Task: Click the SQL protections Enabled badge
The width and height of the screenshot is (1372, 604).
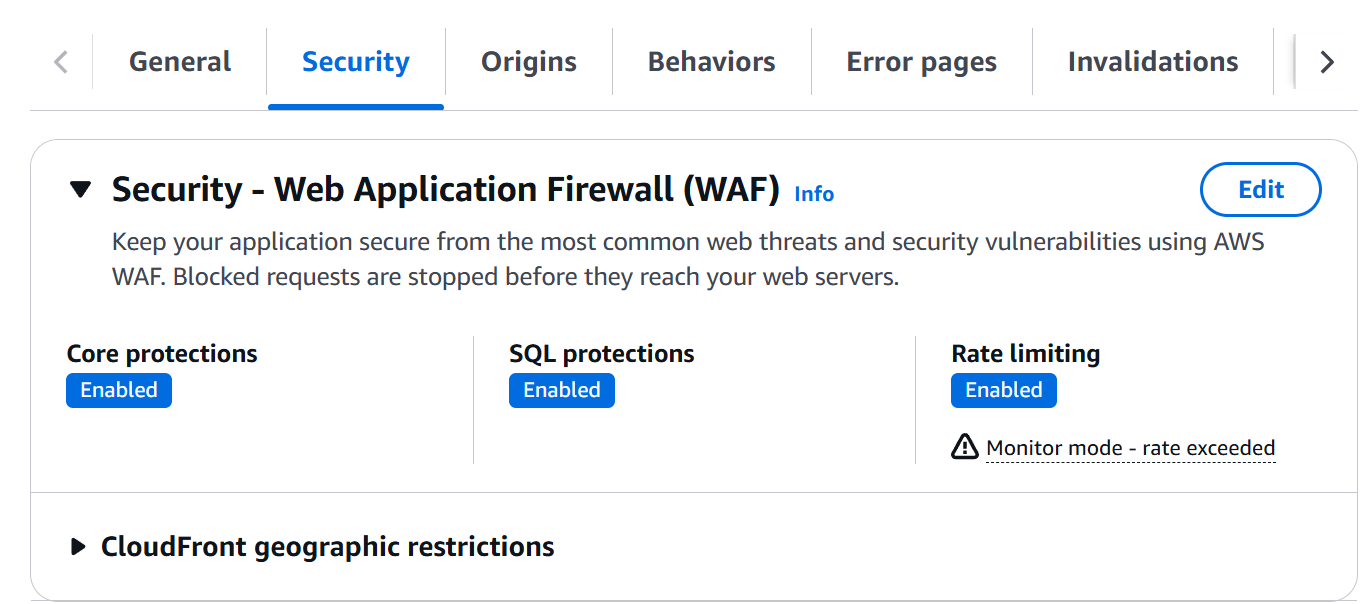Action: (561, 390)
